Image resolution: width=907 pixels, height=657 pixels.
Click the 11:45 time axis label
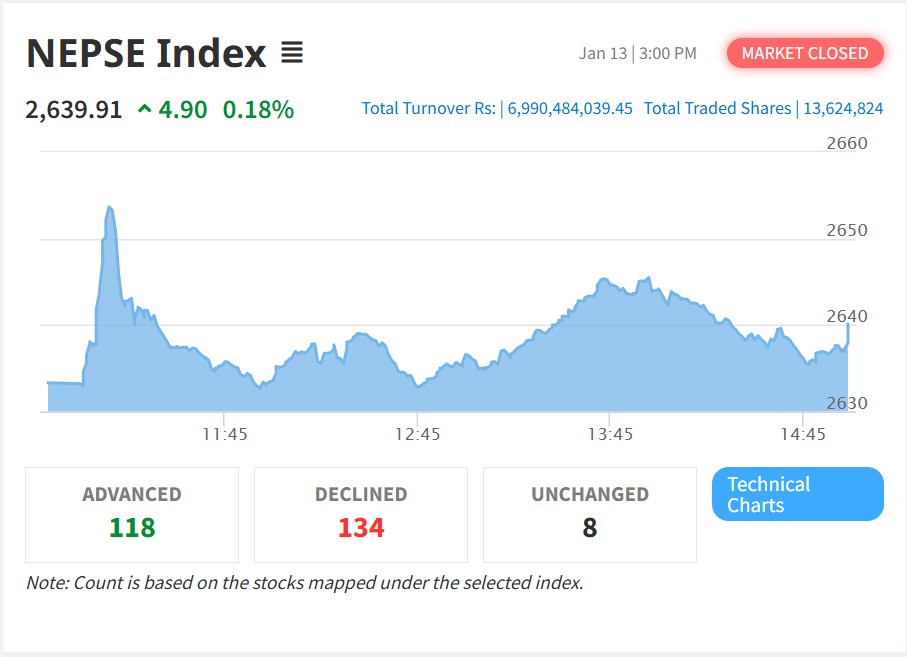pyautogui.click(x=225, y=435)
